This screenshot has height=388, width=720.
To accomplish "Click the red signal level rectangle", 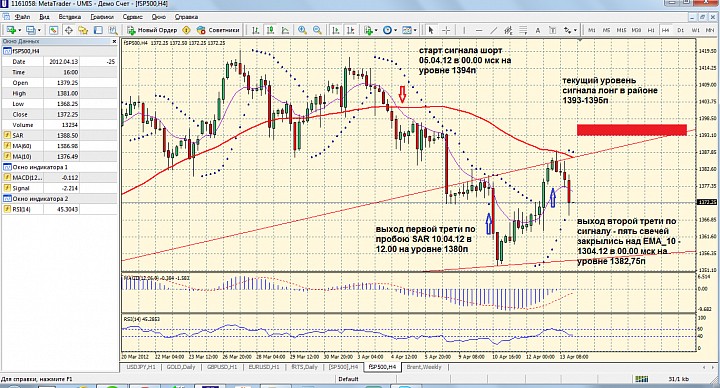I will click(632, 130).
